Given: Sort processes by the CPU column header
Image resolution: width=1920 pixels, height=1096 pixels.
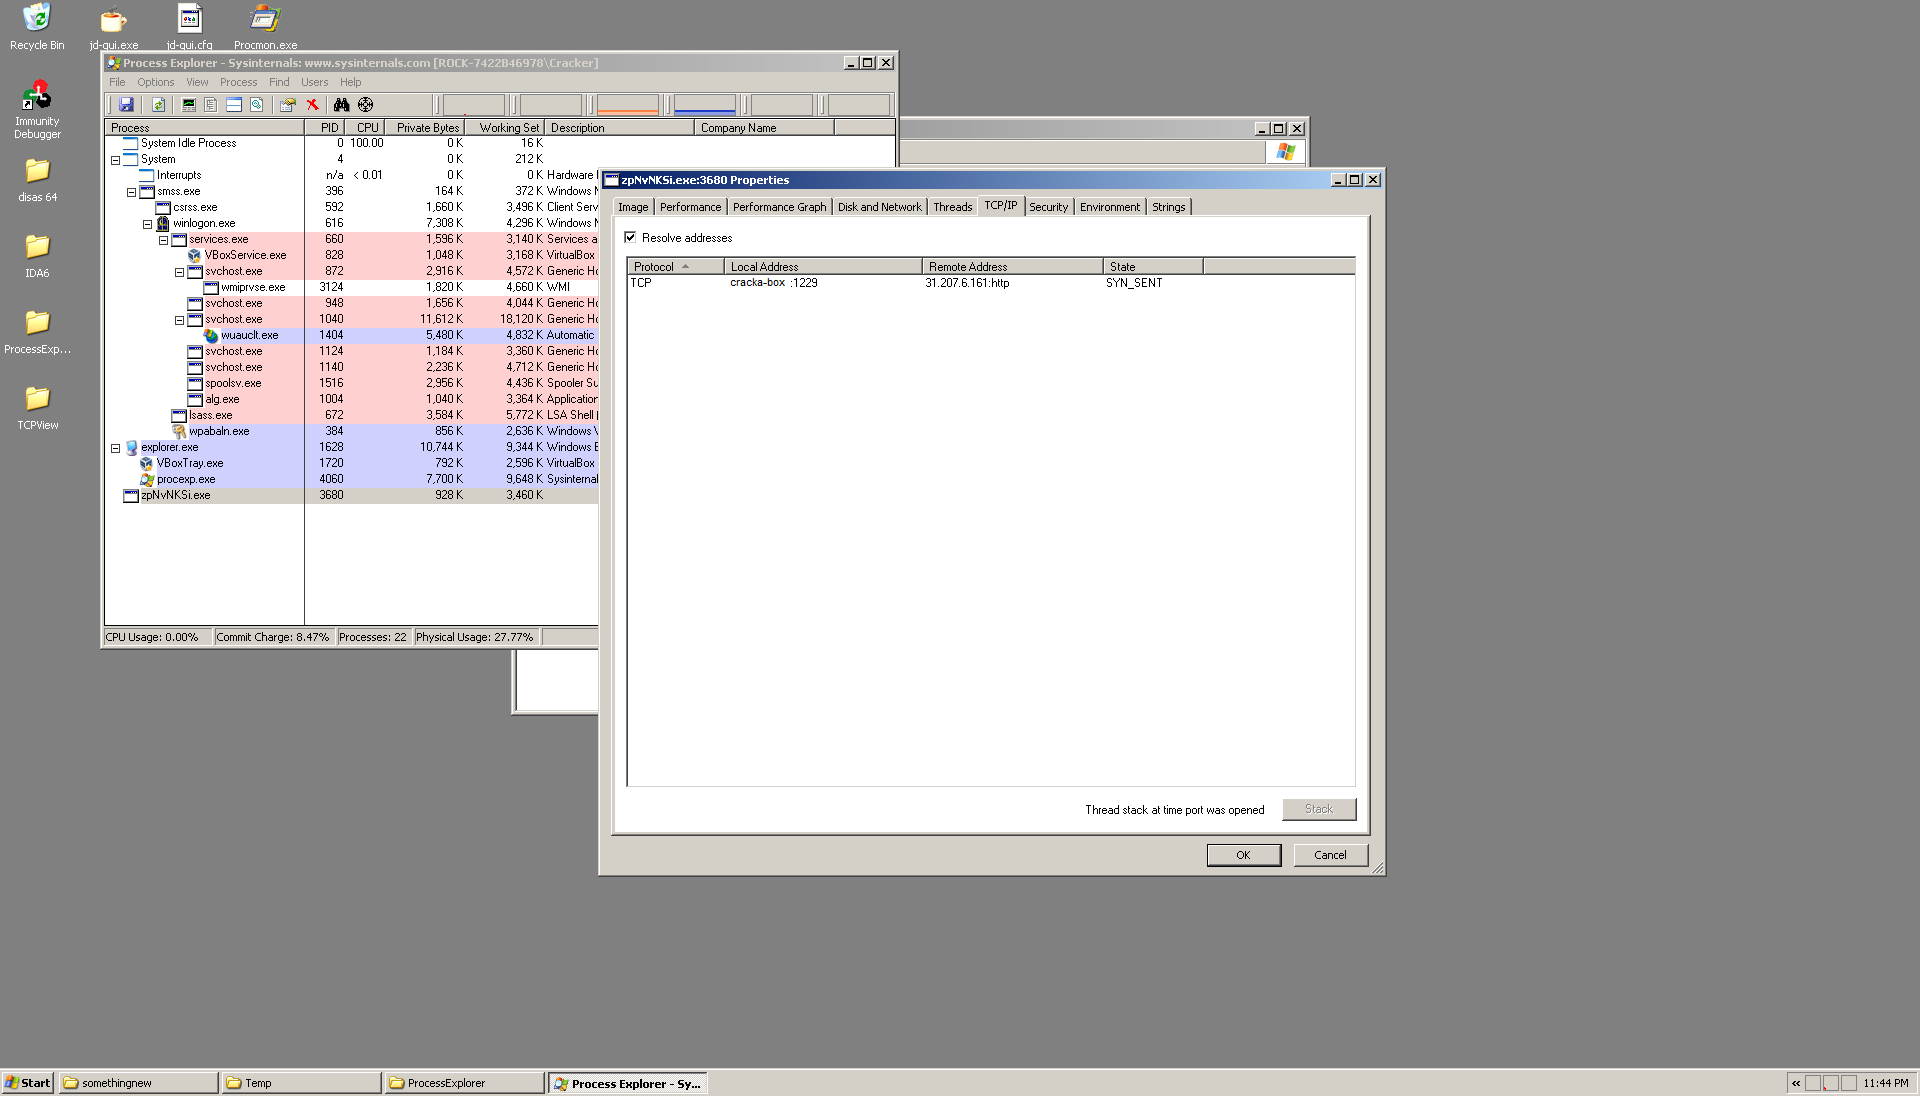Looking at the screenshot, I should 367,128.
